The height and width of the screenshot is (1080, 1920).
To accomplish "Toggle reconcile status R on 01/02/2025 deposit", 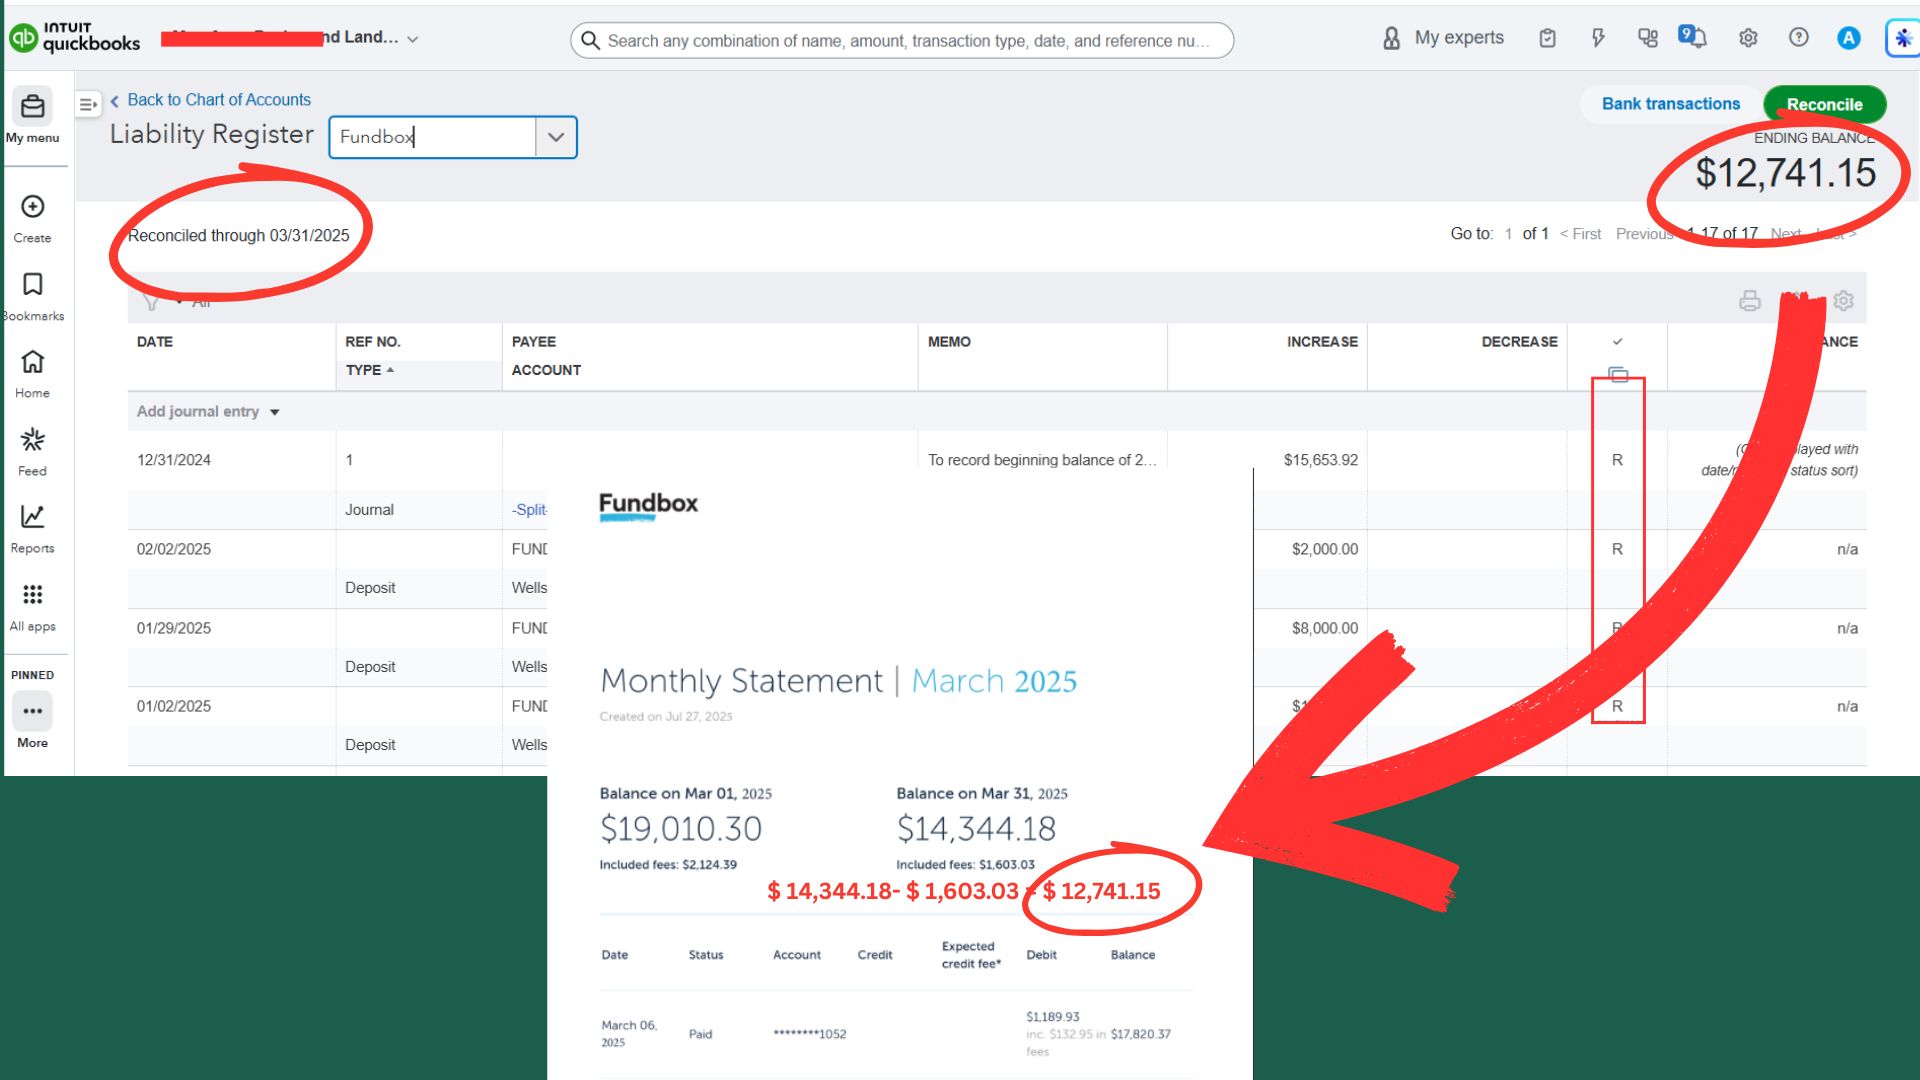I will pyautogui.click(x=1617, y=706).
